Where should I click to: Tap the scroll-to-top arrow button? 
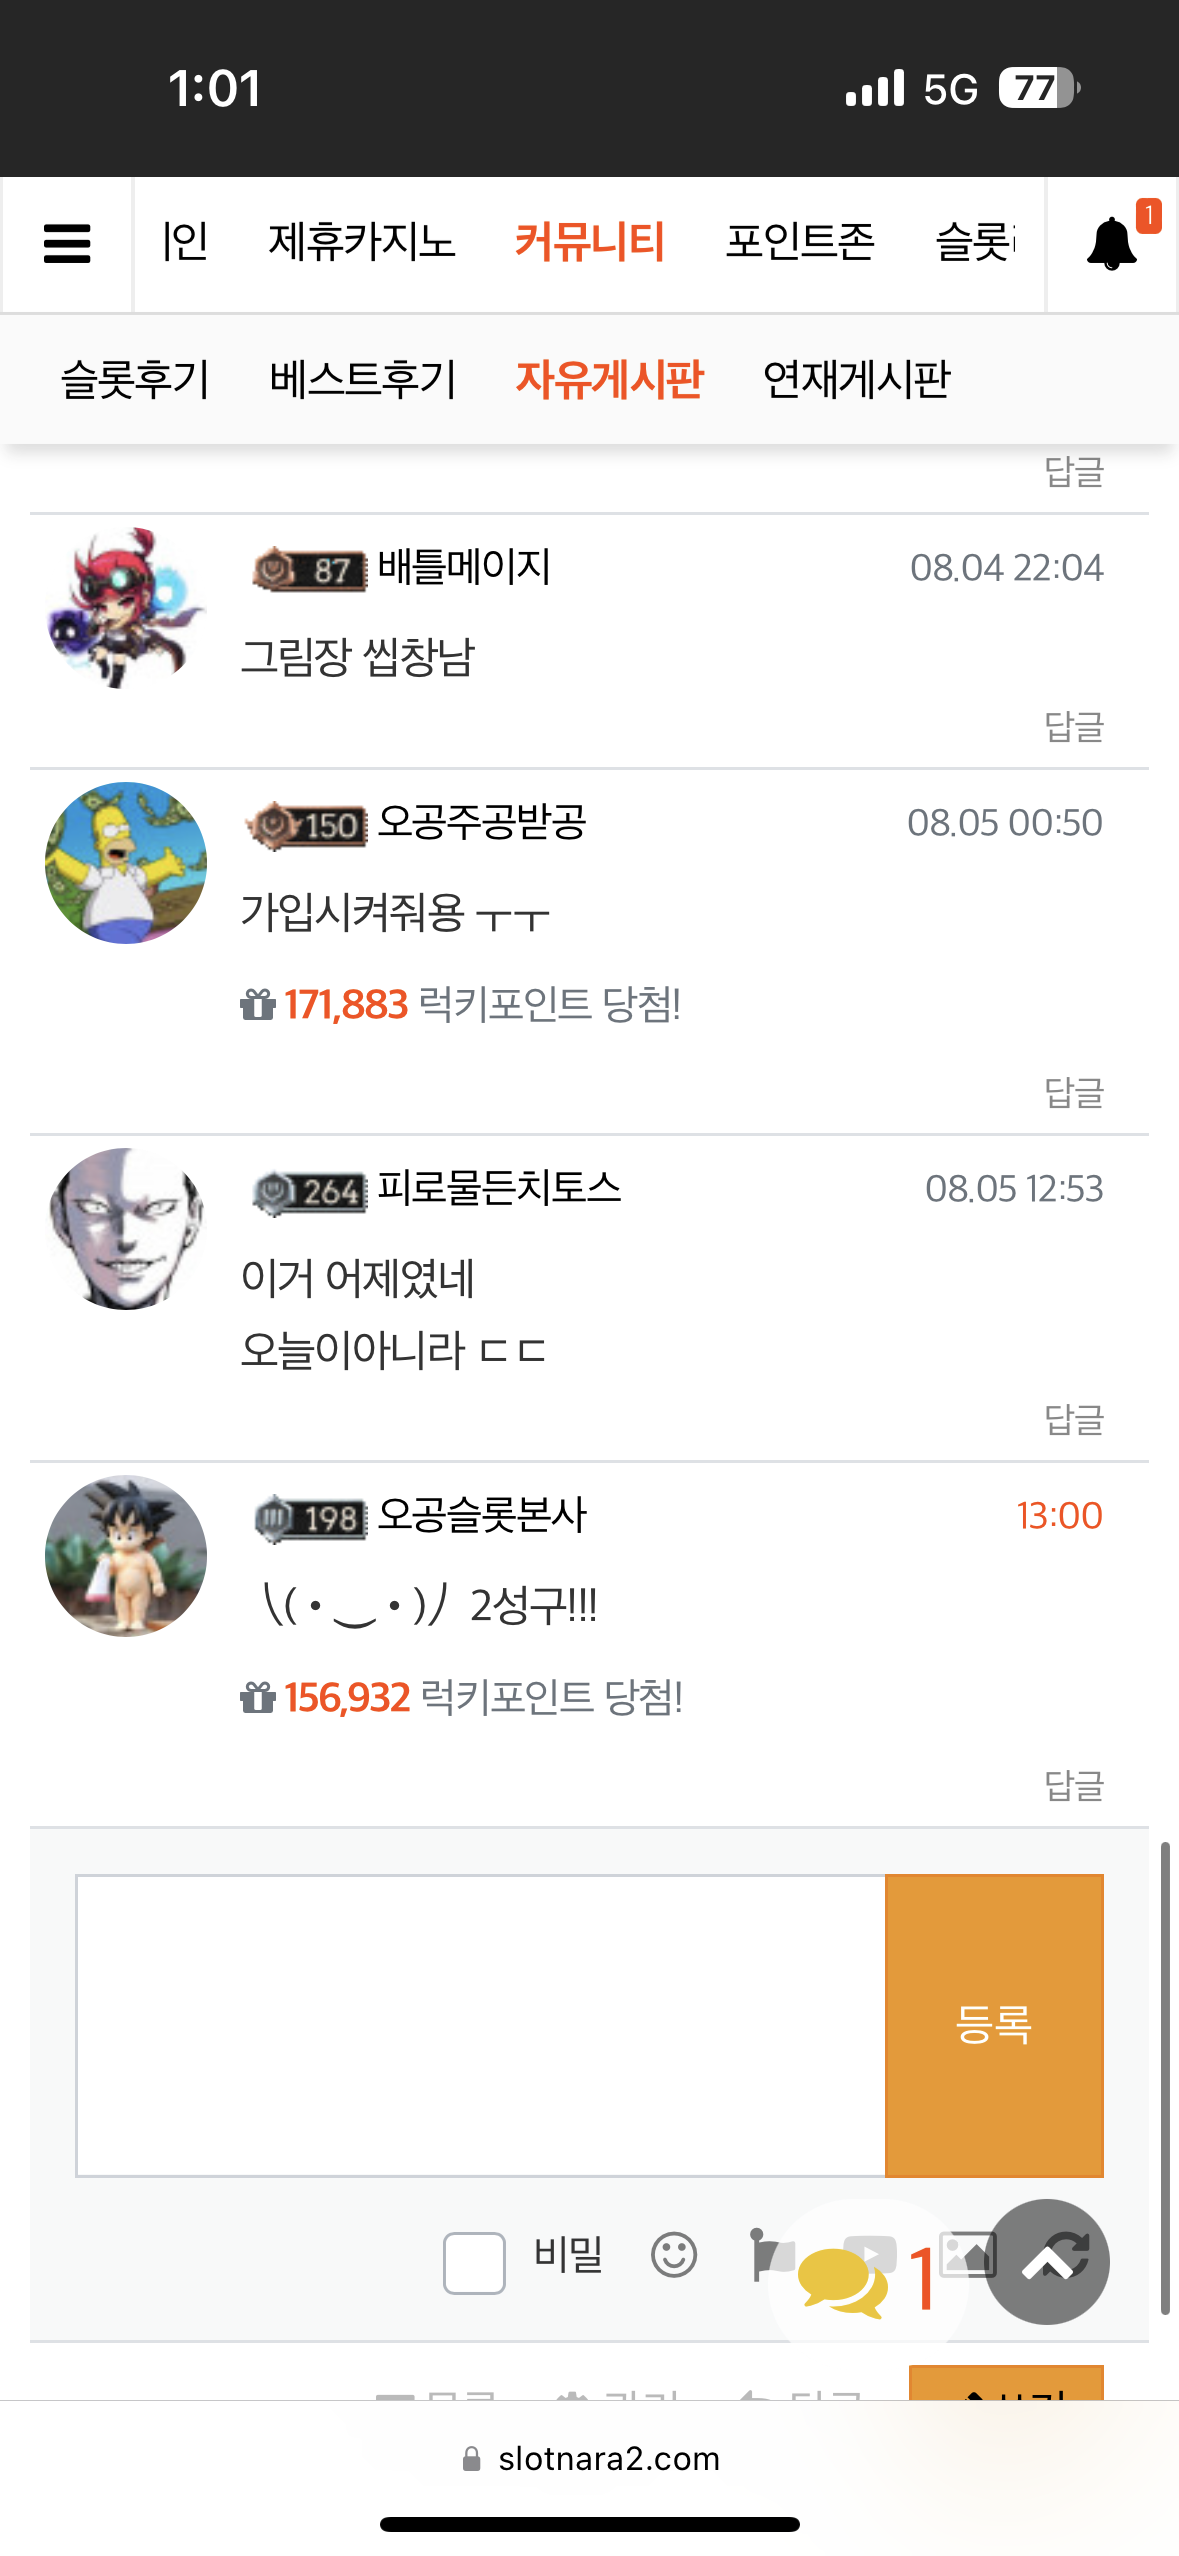pyautogui.click(x=1047, y=2261)
